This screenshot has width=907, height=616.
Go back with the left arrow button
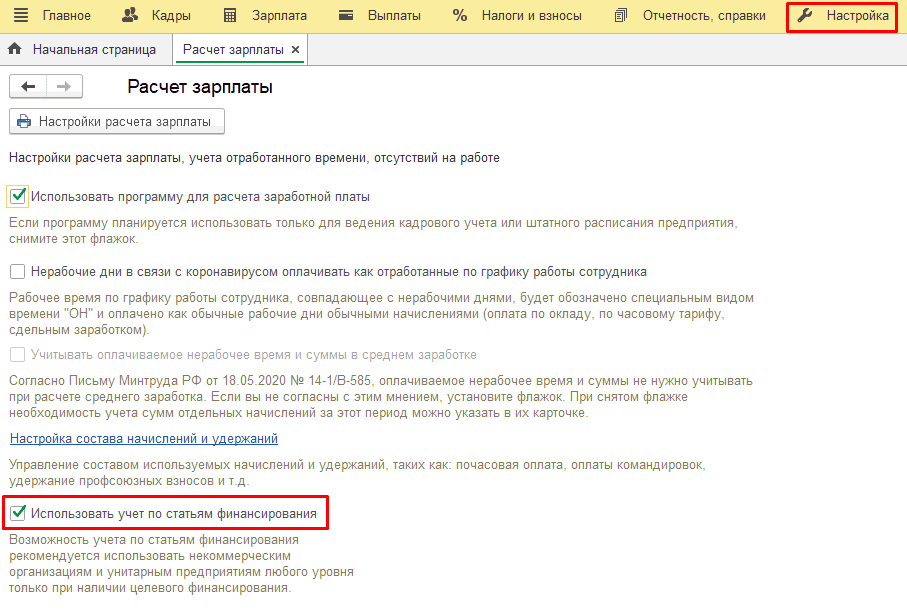[x=28, y=87]
